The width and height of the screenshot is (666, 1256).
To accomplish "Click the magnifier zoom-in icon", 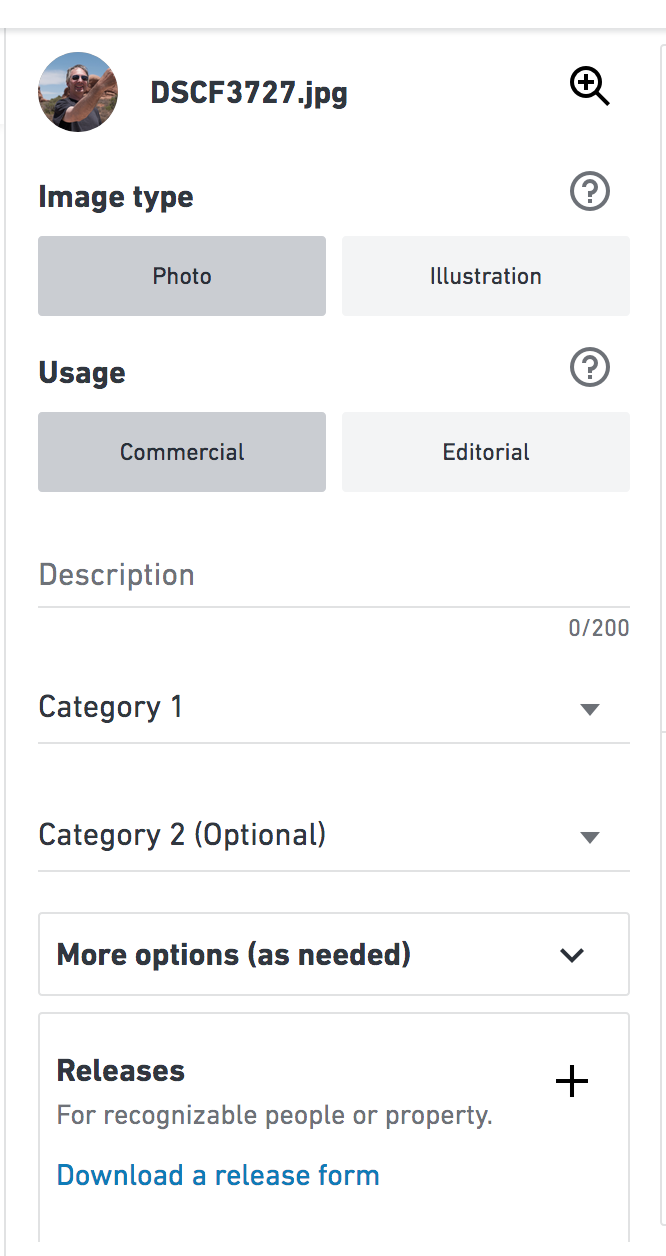I will click(590, 87).
